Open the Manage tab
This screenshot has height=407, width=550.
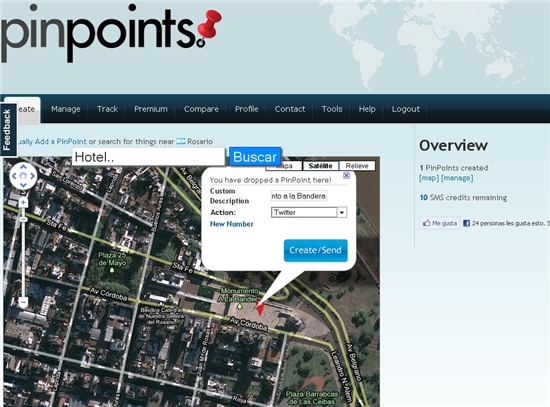tap(66, 109)
